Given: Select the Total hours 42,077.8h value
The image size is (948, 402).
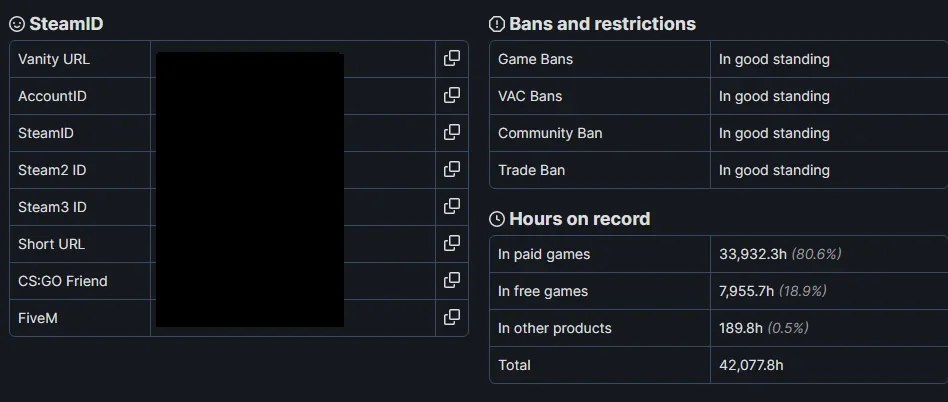Looking at the screenshot, I should point(751,365).
